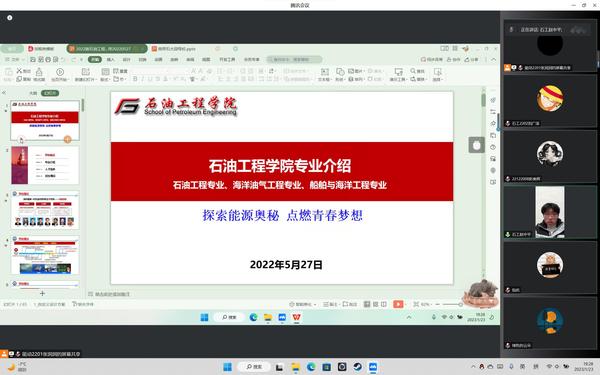
Task: Select normal view icon in status bar
Action: point(367,304)
